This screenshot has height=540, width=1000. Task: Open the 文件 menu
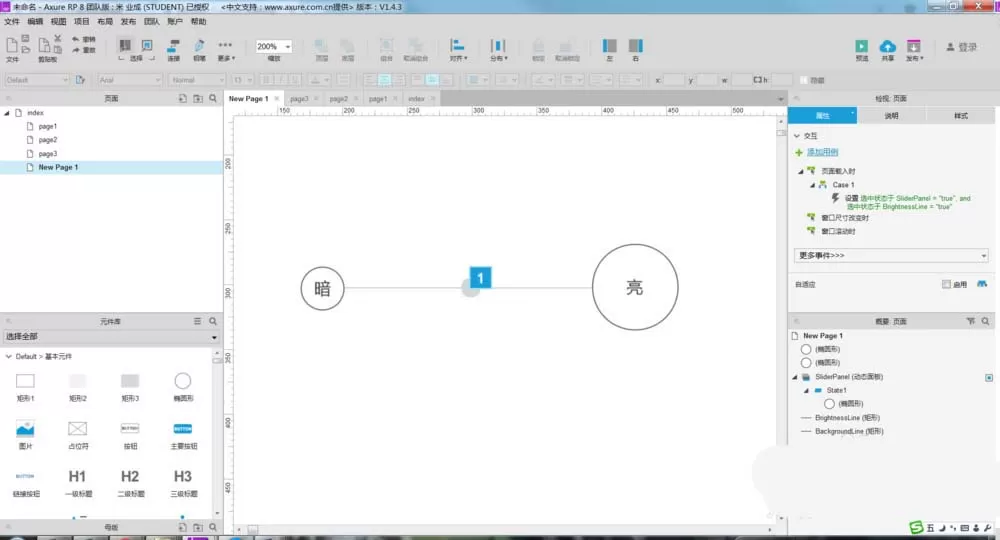point(12,22)
